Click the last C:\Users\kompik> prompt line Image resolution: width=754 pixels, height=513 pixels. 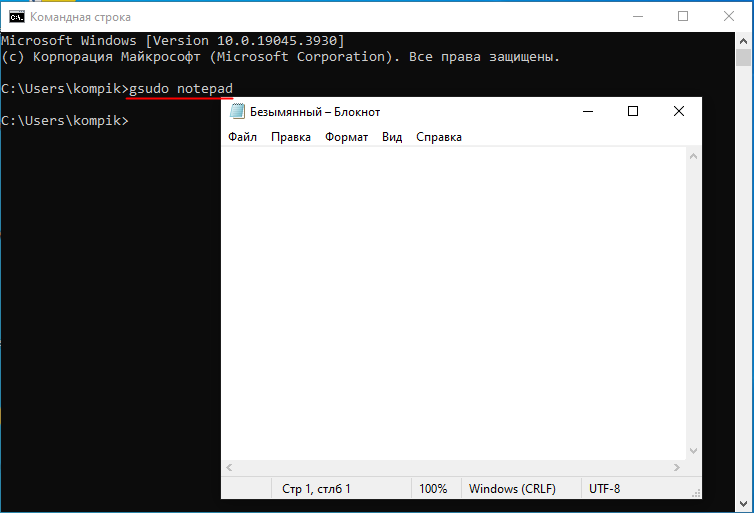coord(65,121)
